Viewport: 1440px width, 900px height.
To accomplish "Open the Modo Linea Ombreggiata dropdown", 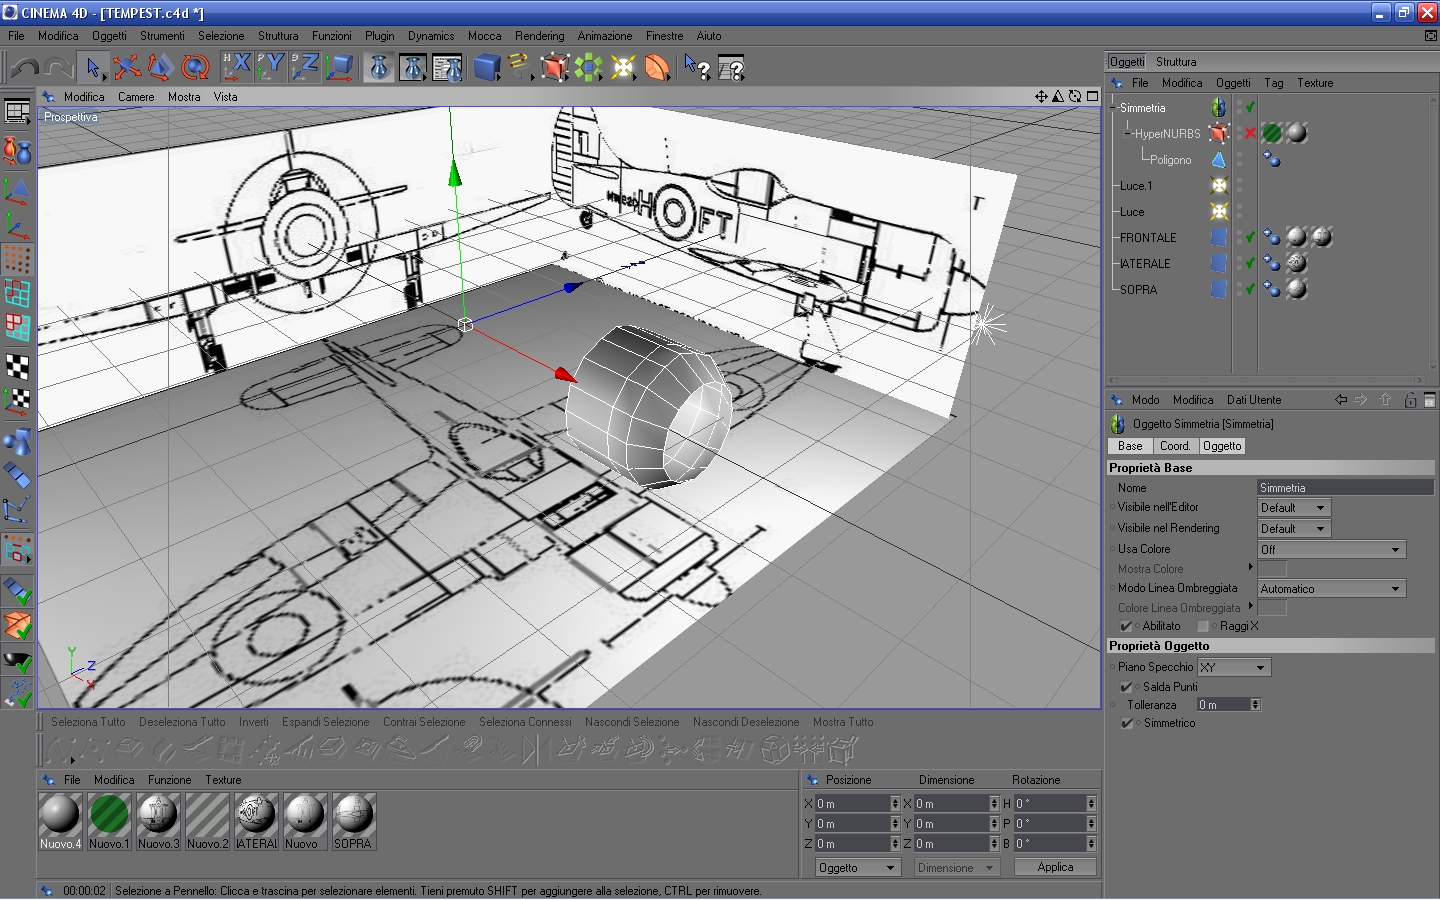I will [1332, 589].
